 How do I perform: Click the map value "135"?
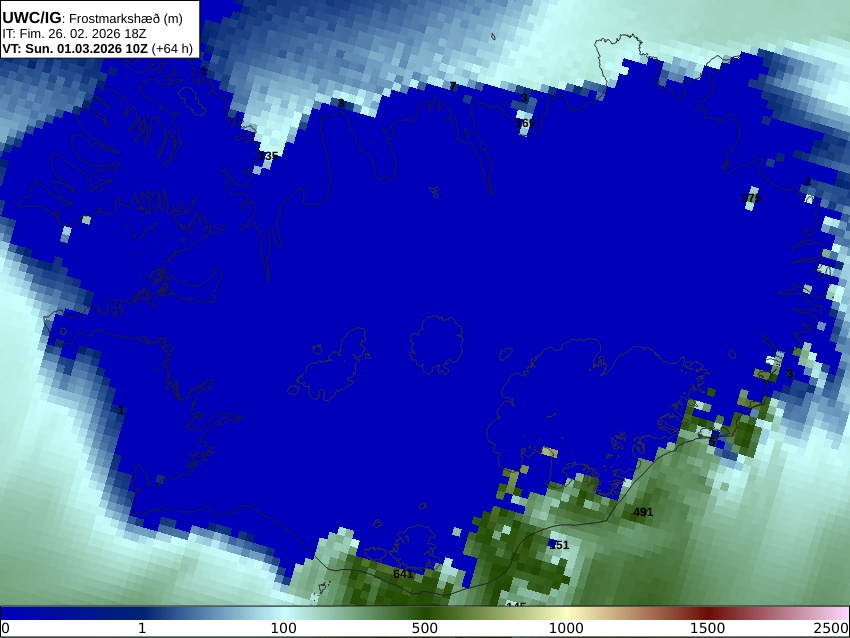point(268,156)
